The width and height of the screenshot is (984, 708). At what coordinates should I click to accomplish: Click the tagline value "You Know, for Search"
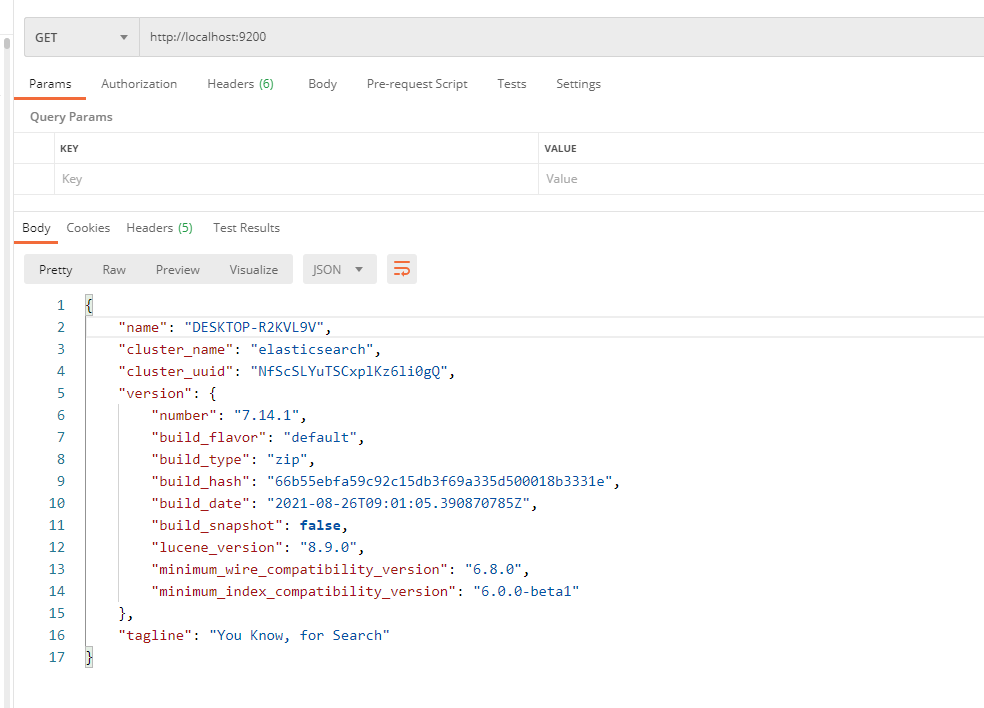click(x=299, y=635)
